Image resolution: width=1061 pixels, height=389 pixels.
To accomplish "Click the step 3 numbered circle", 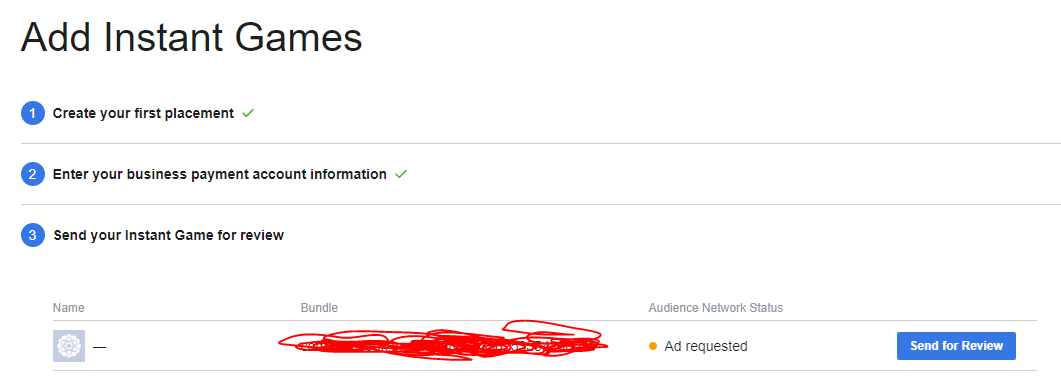I will coord(32,235).
